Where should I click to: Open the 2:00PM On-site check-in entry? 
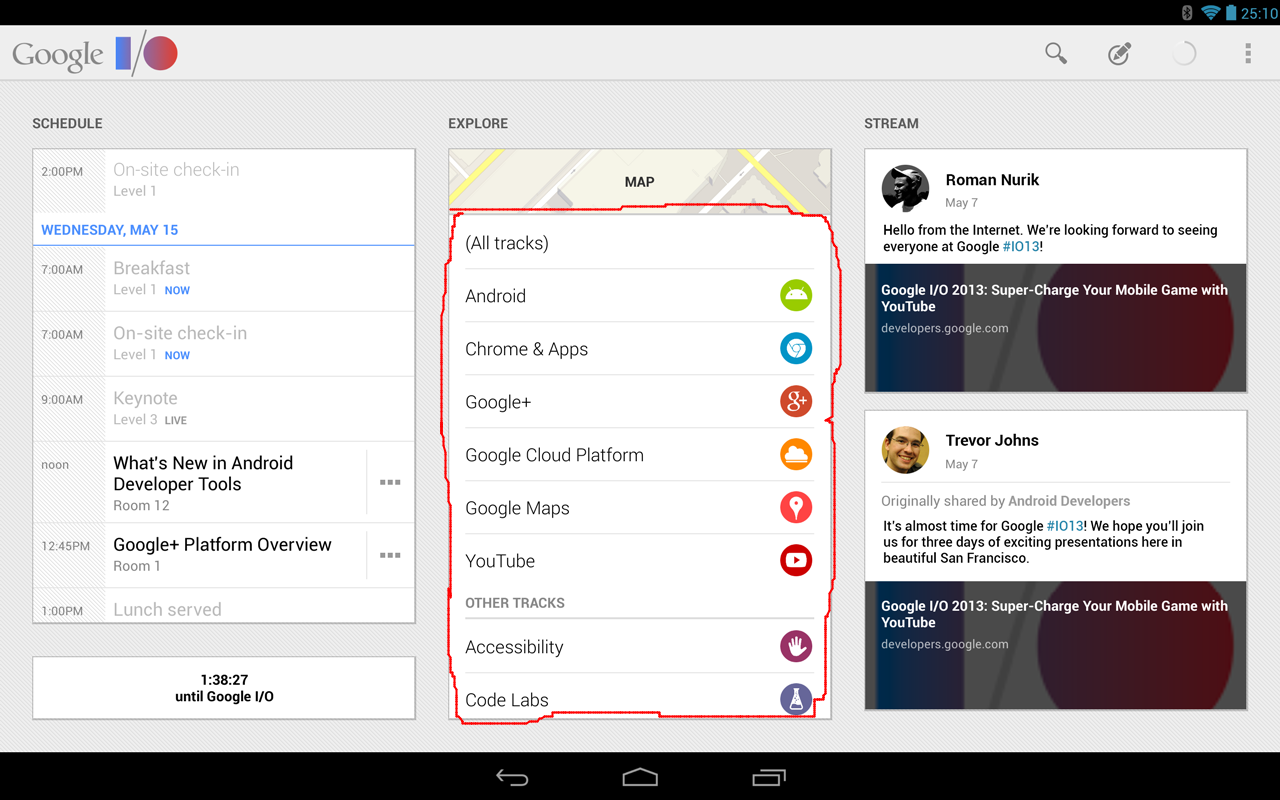click(224, 180)
